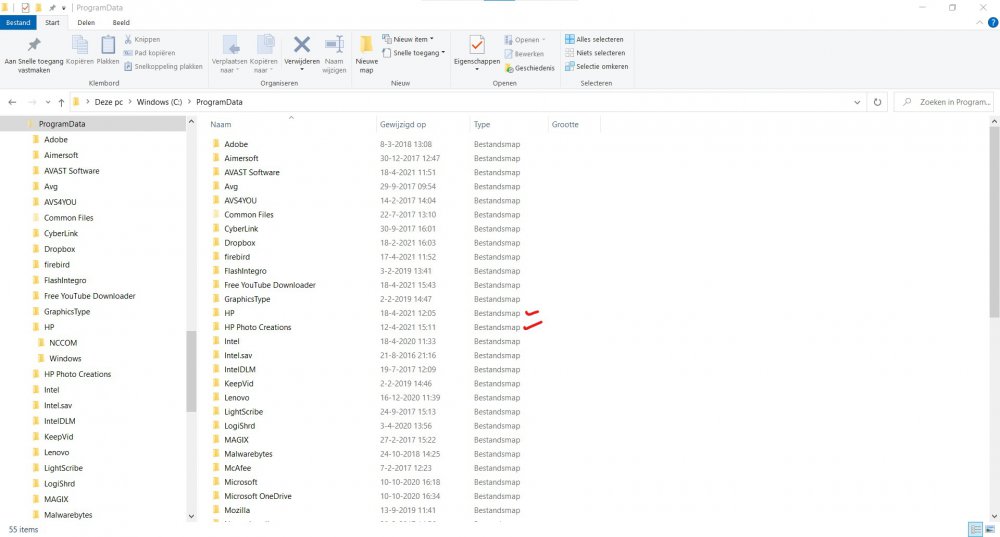Open the Nieuw item dropdown
1000x537 pixels.
[412, 39]
